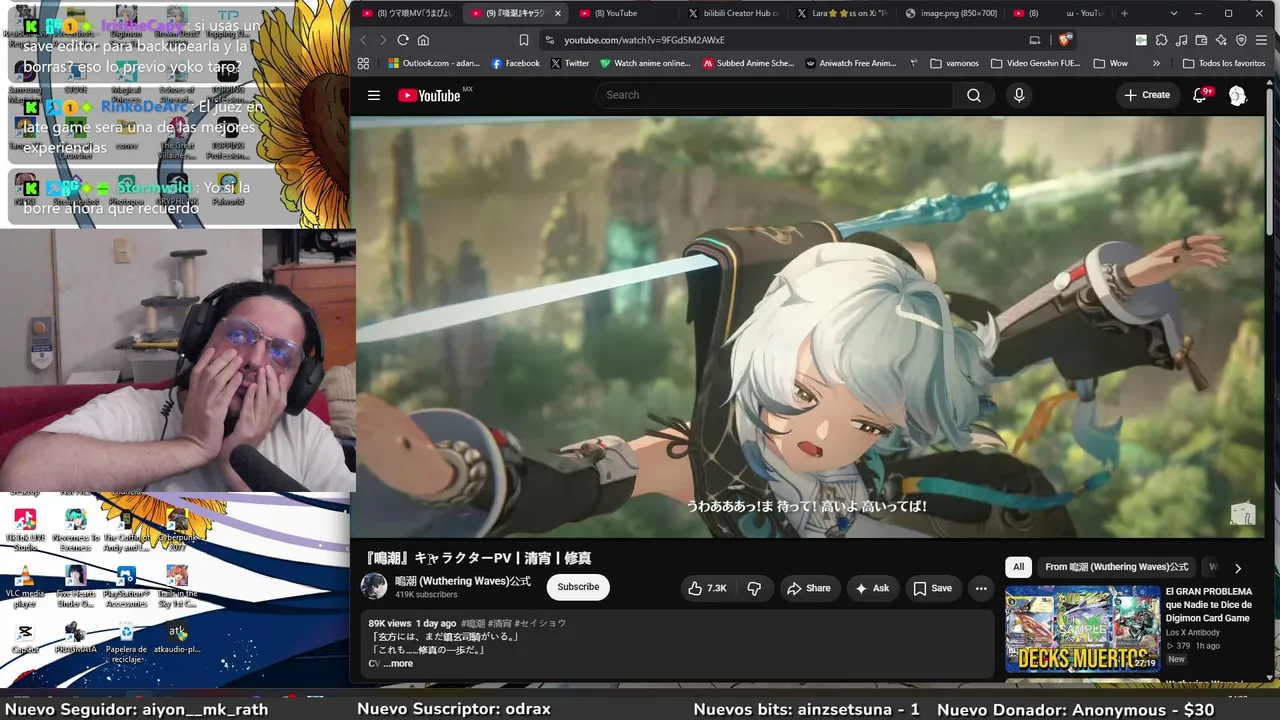Open the Outlook.com bookmark
This screenshot has width=1280, height=720.
coord(434,63)
